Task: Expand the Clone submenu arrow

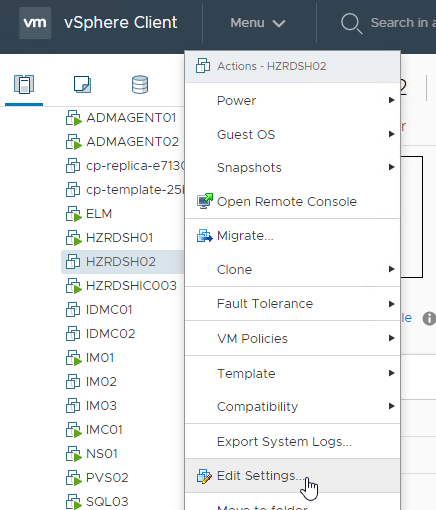Action: pyautogui.click(x=392, y=269)
